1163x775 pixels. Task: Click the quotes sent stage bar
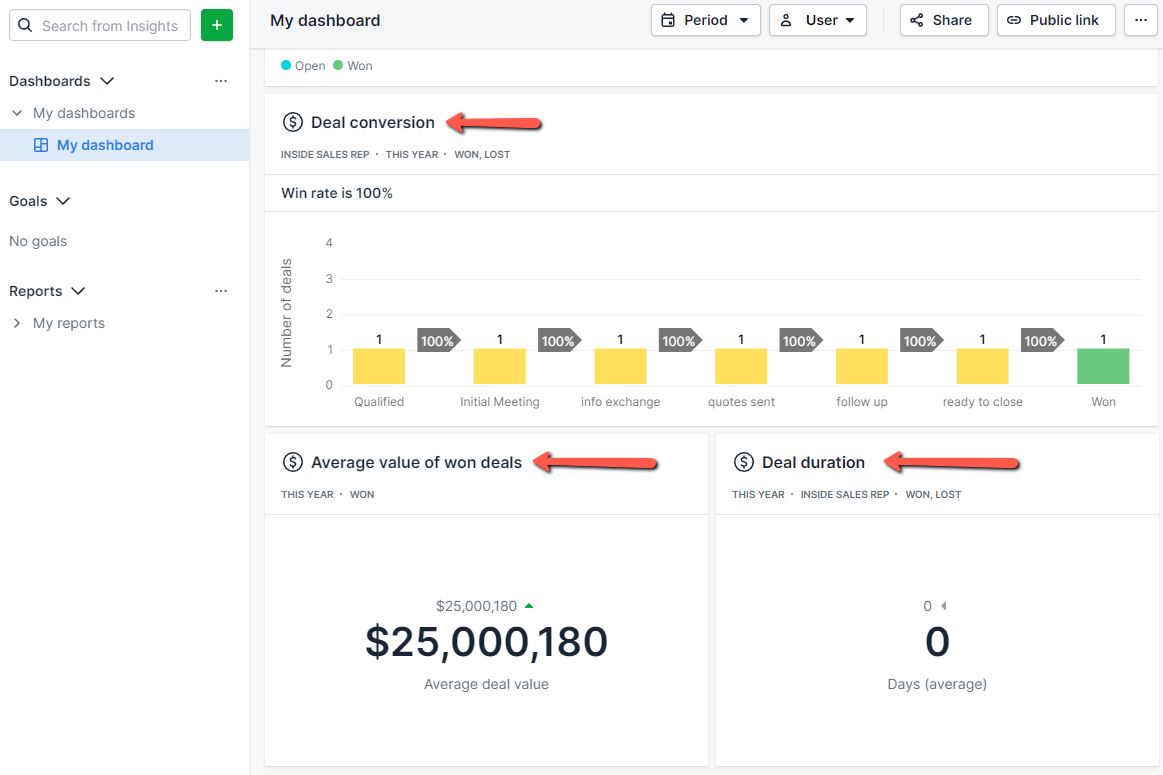tap(741, 366)
